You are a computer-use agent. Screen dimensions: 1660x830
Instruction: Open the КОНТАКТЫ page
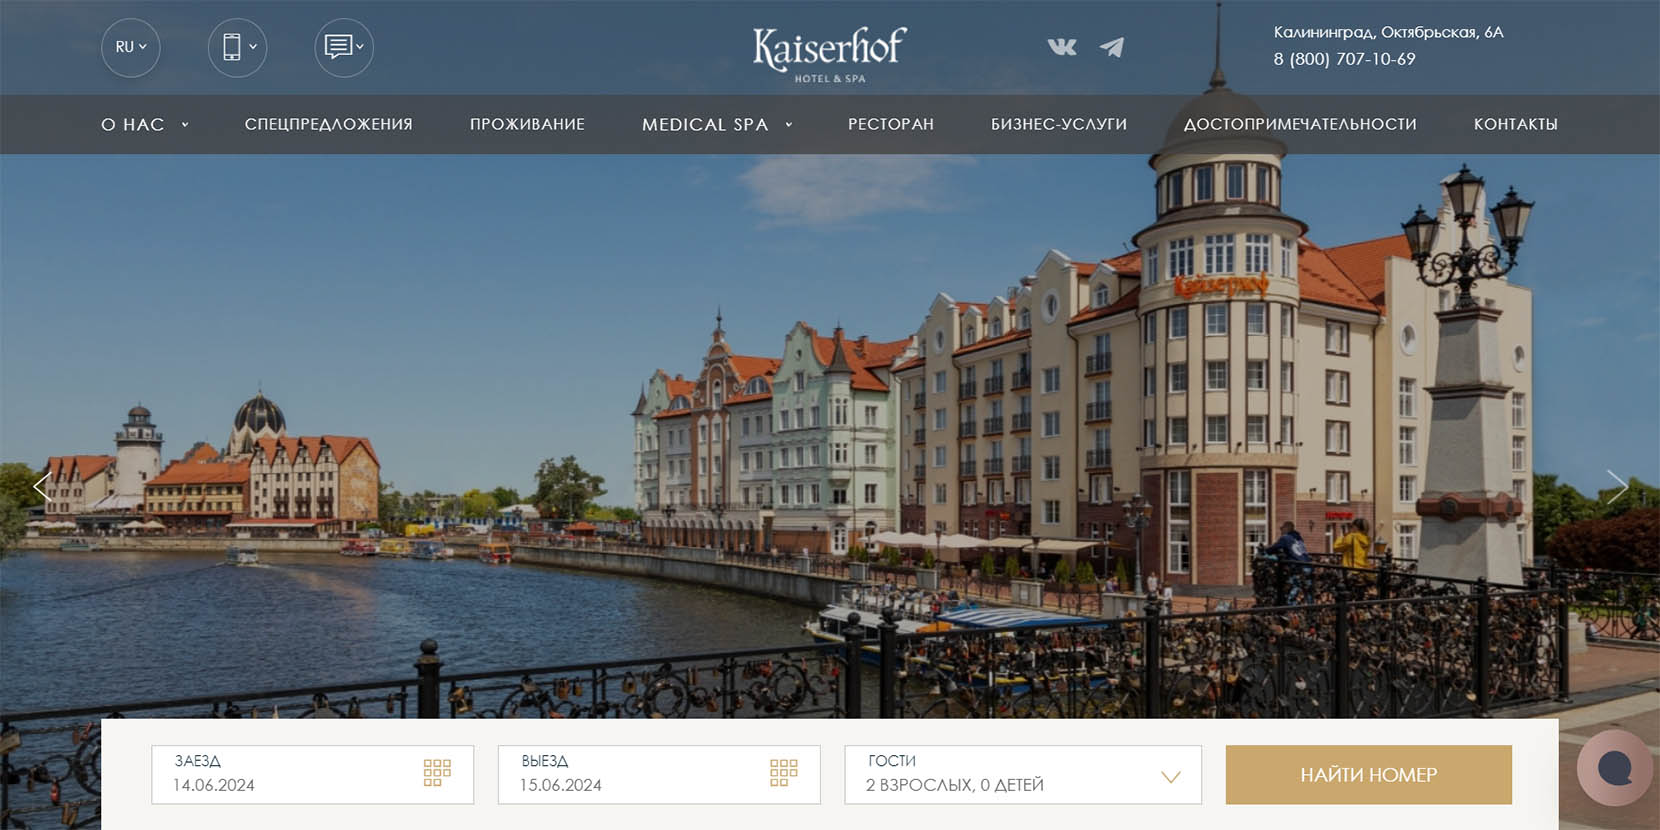(1515, 124)
